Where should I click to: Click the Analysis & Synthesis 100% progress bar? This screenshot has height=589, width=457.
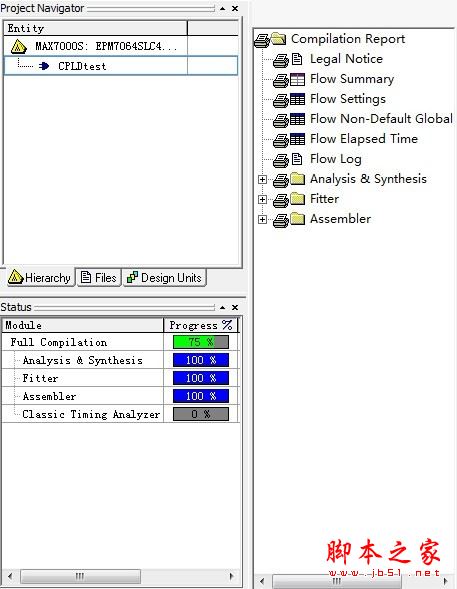coord(201,360)
